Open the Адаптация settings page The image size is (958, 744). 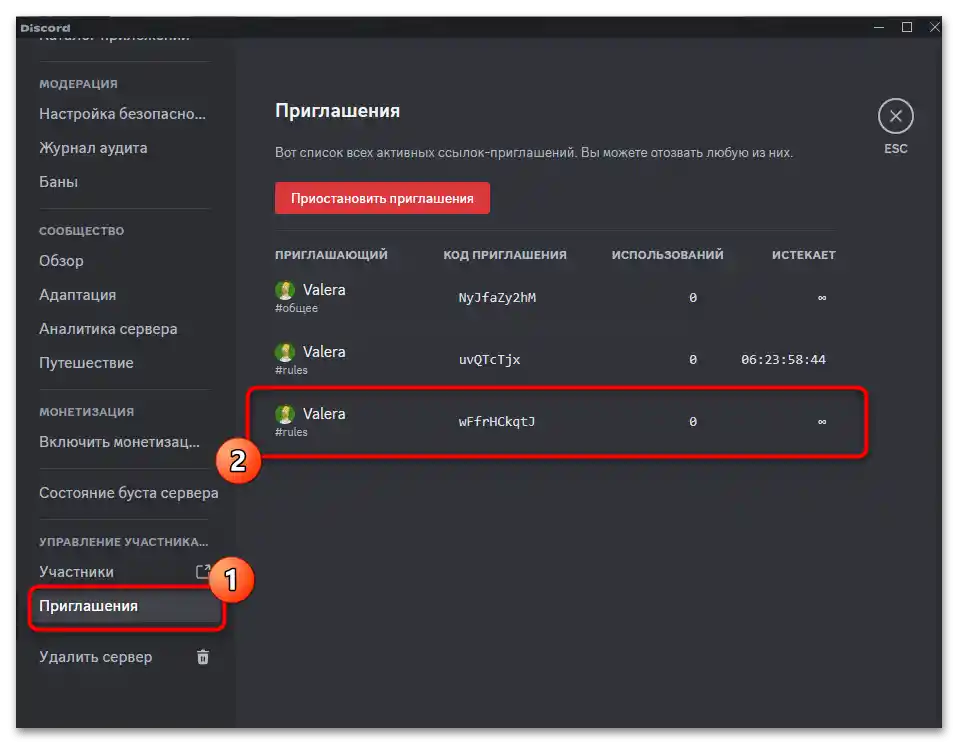point(77,295)
